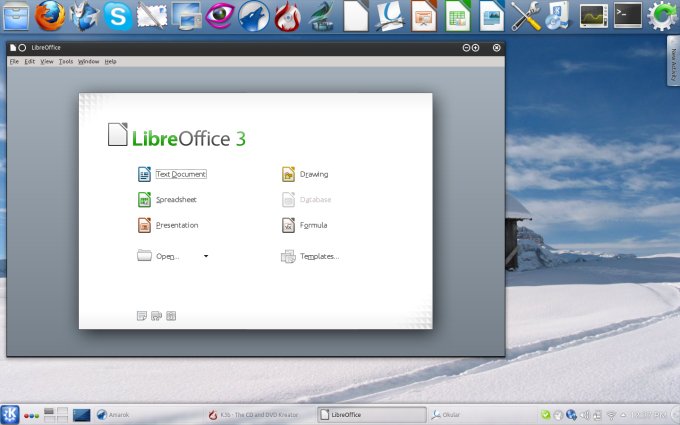Launch the bird on drive icon in dock

tap(321, 17)
